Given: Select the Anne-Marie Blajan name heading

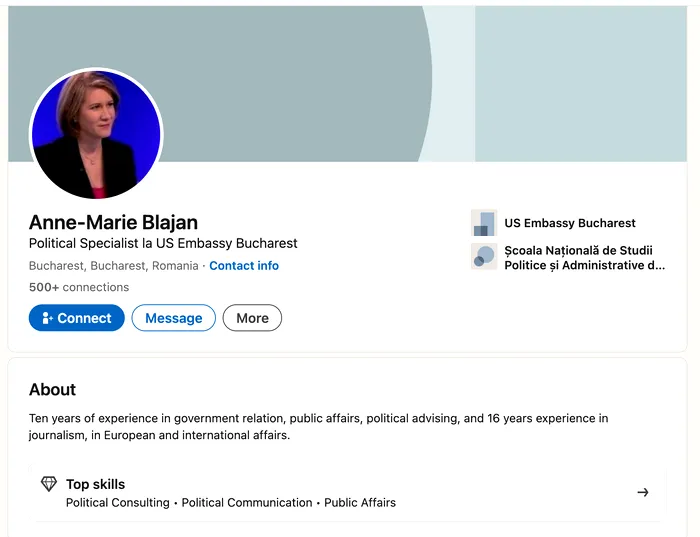Looking at the screenshot, I should click(113, 222).
